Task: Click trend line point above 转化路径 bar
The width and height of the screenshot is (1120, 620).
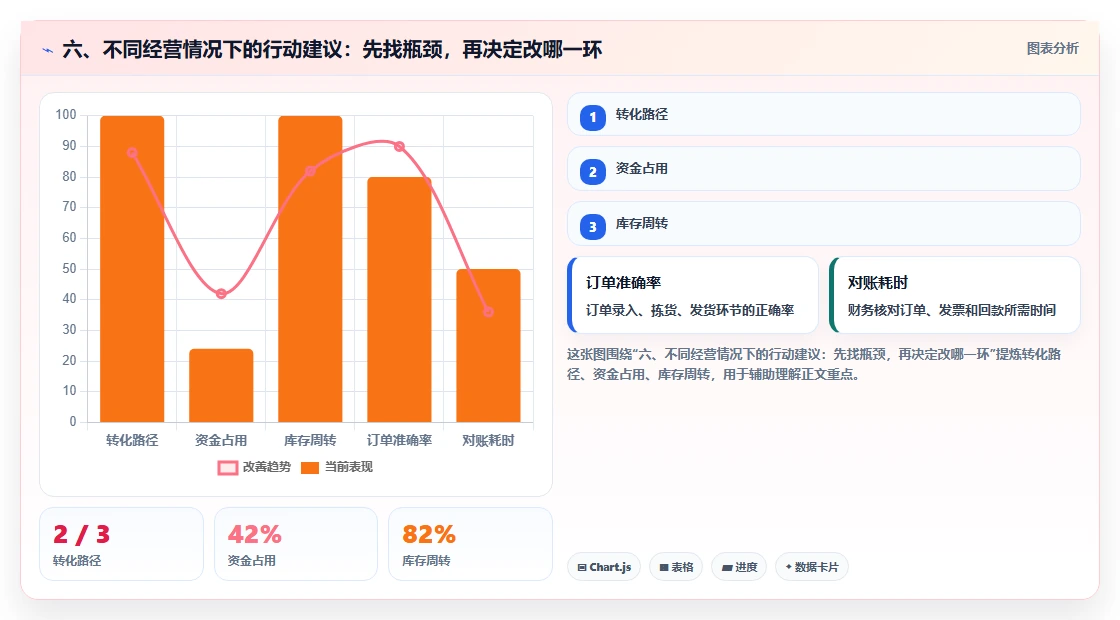Action: [x=132, y=153]
